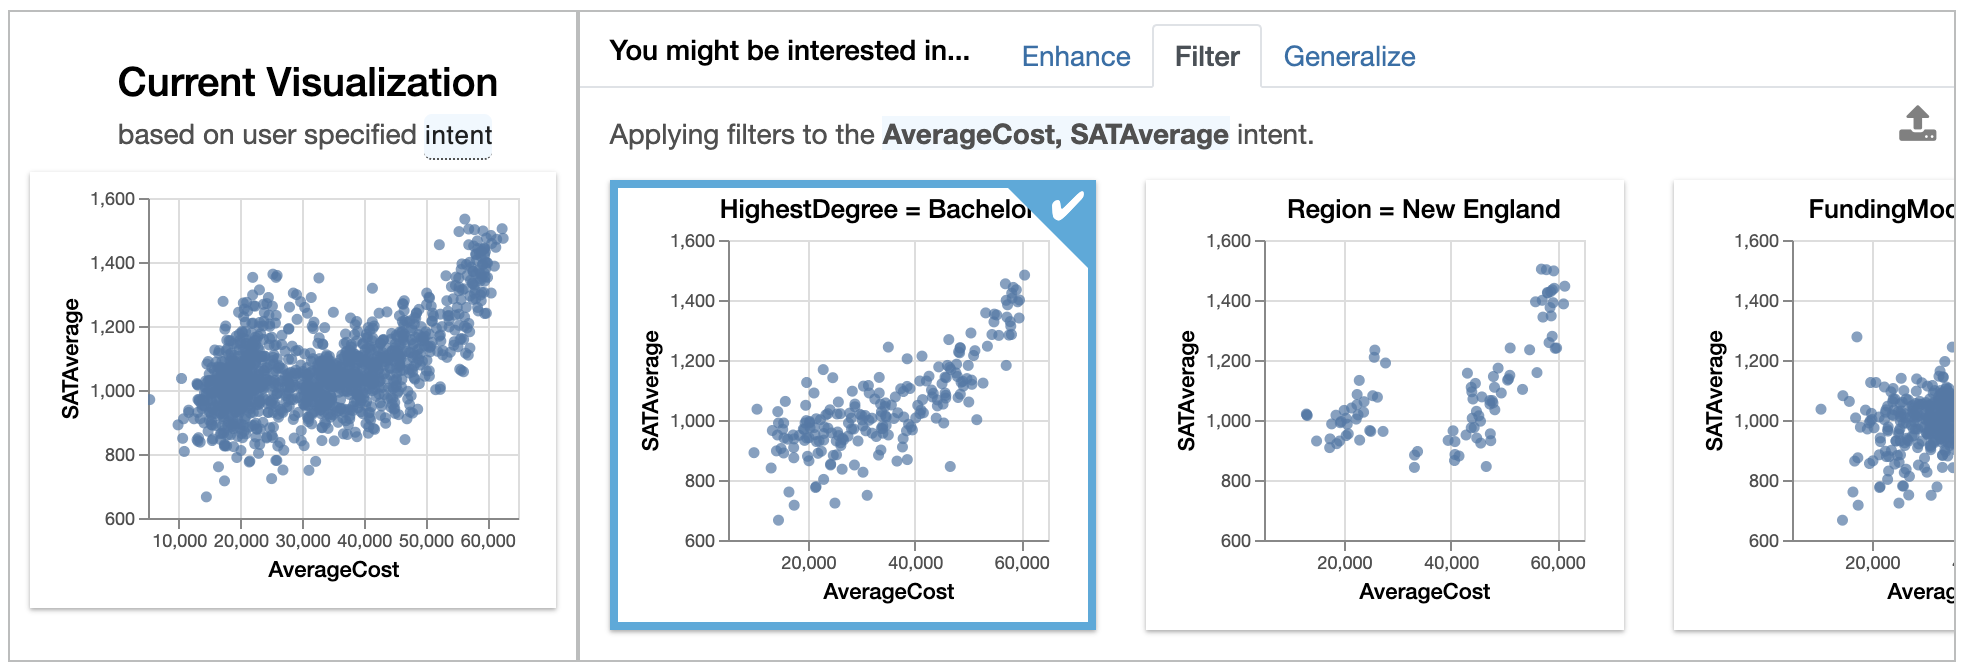Click SATAverage axis label in current visualization
This screenshot has height=672, width=1972.
(71, 358)
